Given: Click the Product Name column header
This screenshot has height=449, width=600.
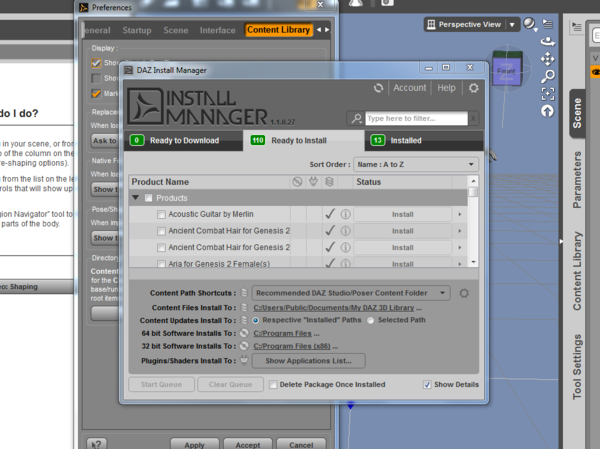Looking at the screenshot, I should 209,182.
